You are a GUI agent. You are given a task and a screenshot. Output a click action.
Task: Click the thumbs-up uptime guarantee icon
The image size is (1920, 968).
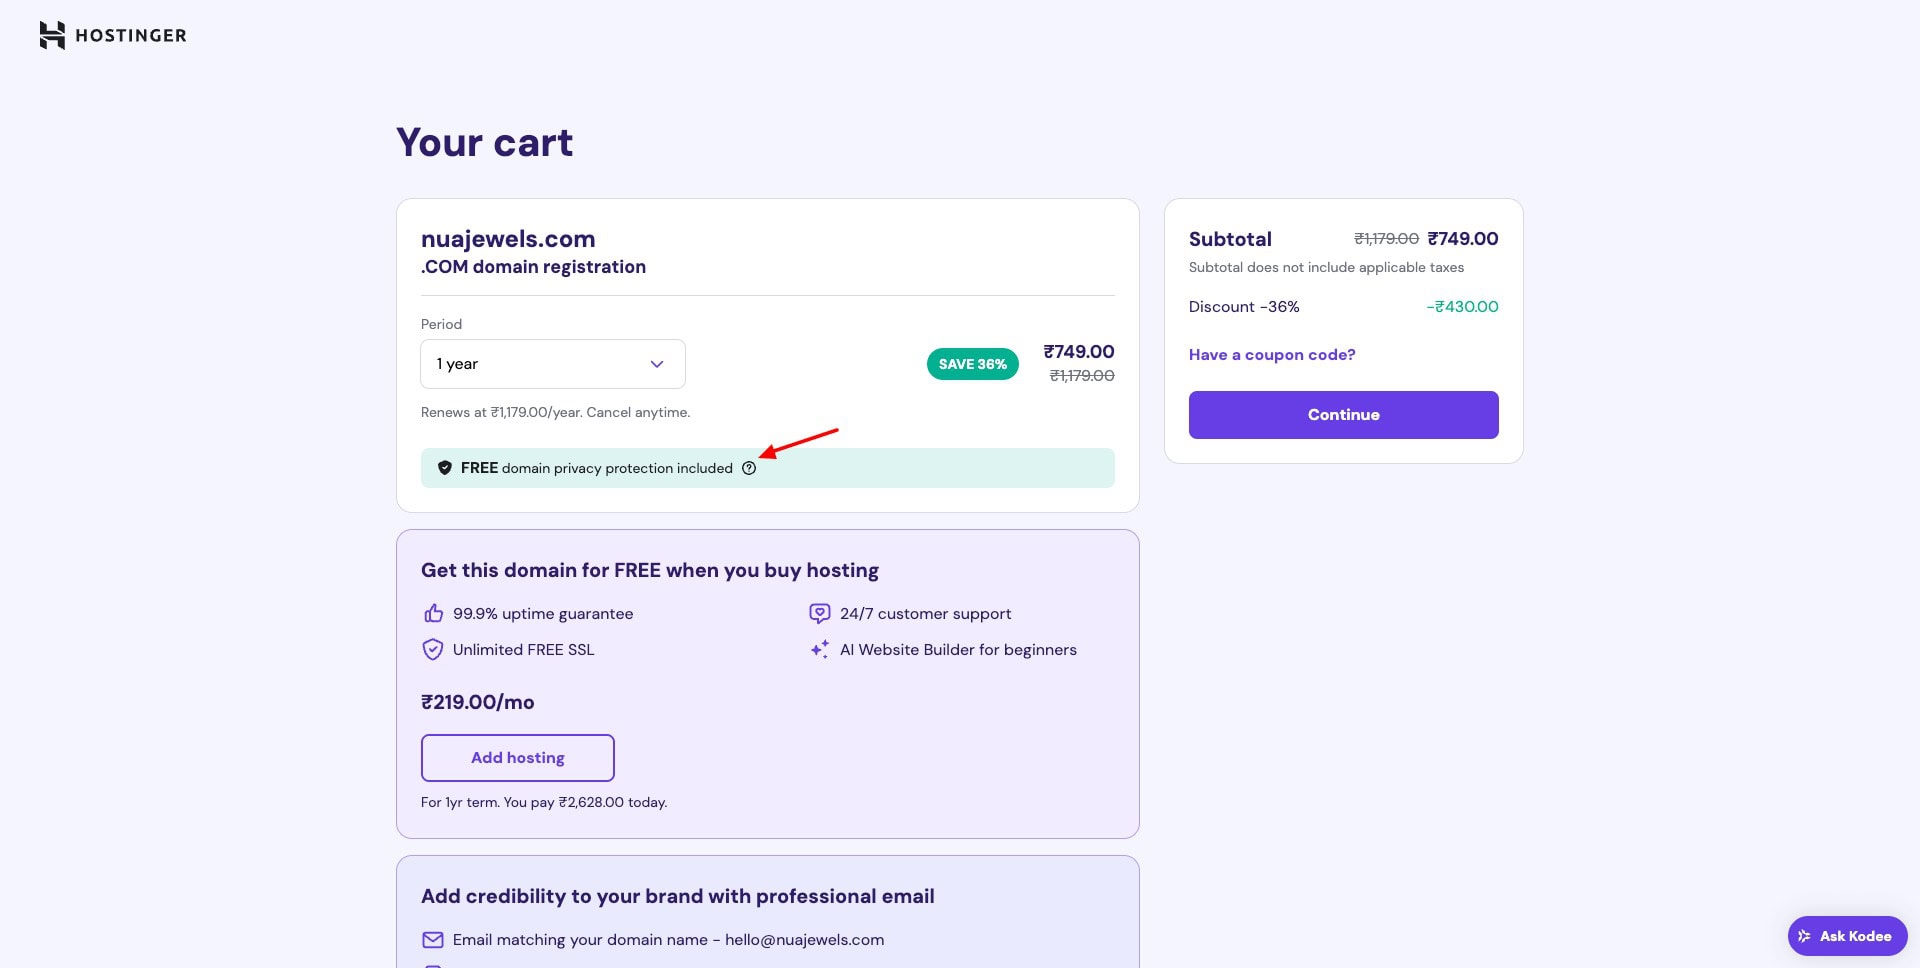coord(433,613)
